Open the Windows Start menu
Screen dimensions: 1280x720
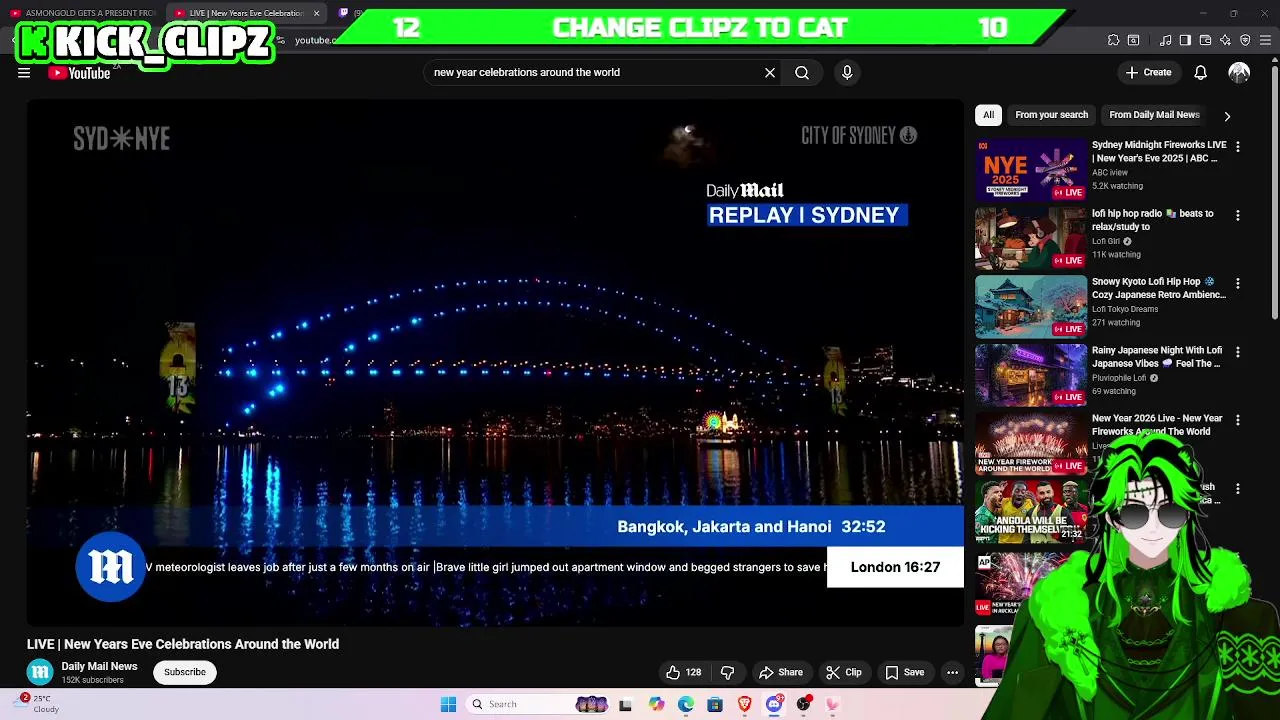[449, 704]
